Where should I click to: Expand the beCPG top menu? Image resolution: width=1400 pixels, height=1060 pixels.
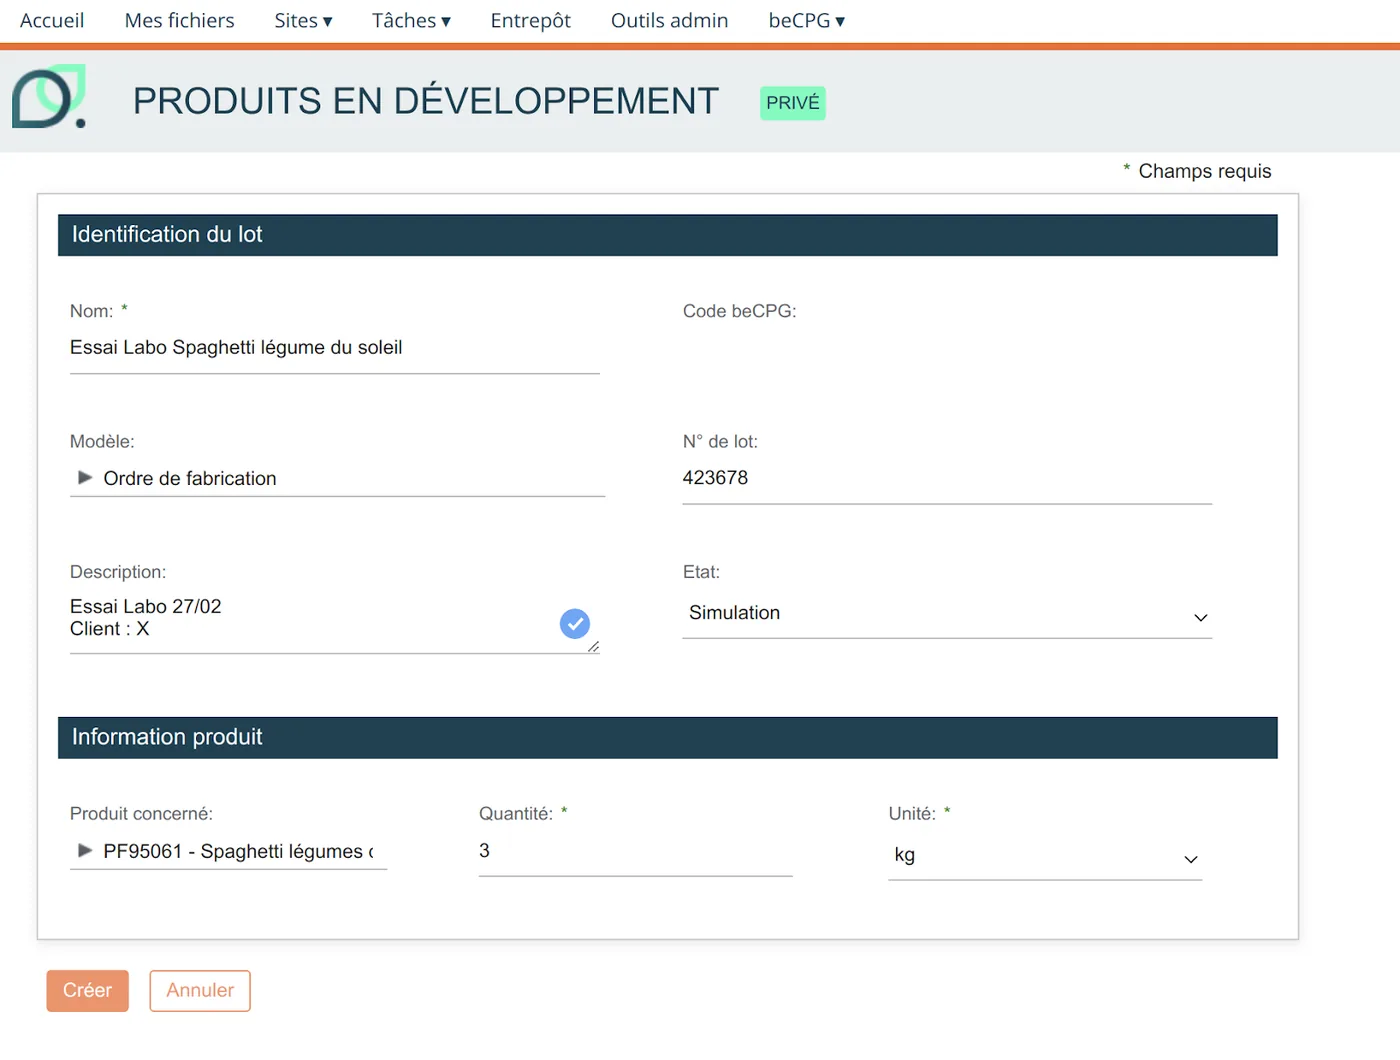tap(807, 21)
